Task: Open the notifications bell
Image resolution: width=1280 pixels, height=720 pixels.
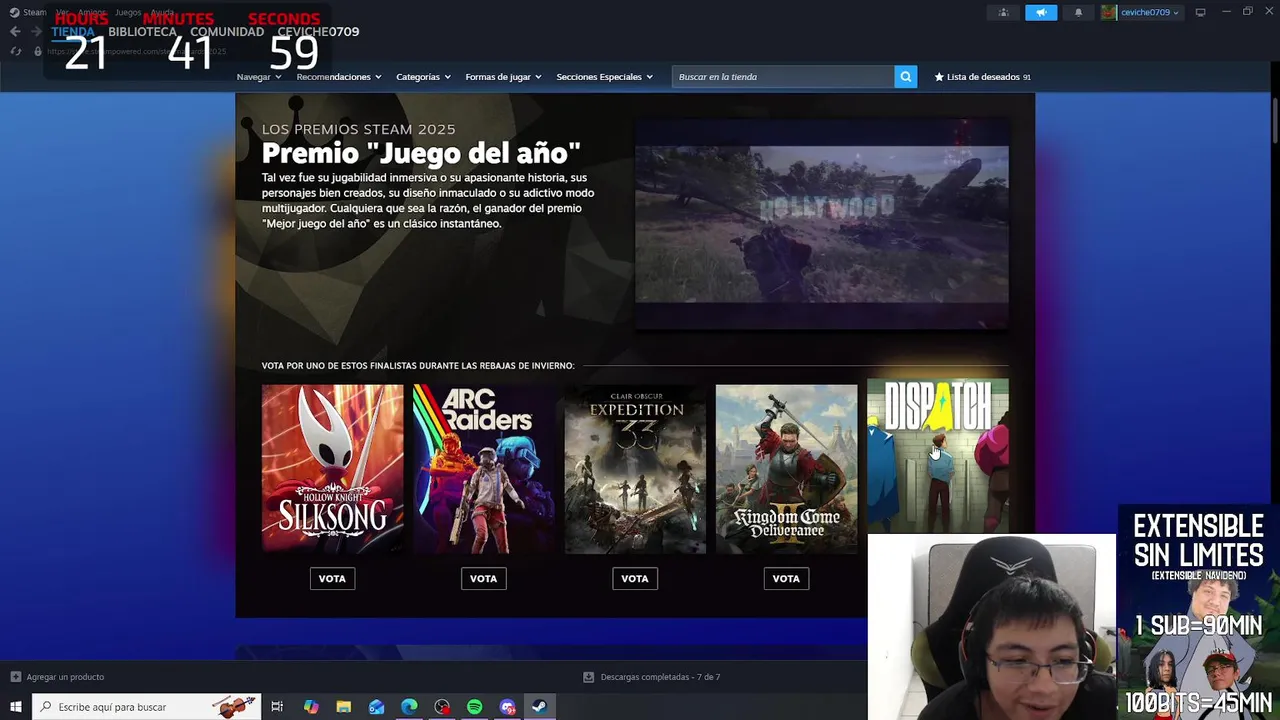Action: pyautogui.click(x=1078, y=12)
